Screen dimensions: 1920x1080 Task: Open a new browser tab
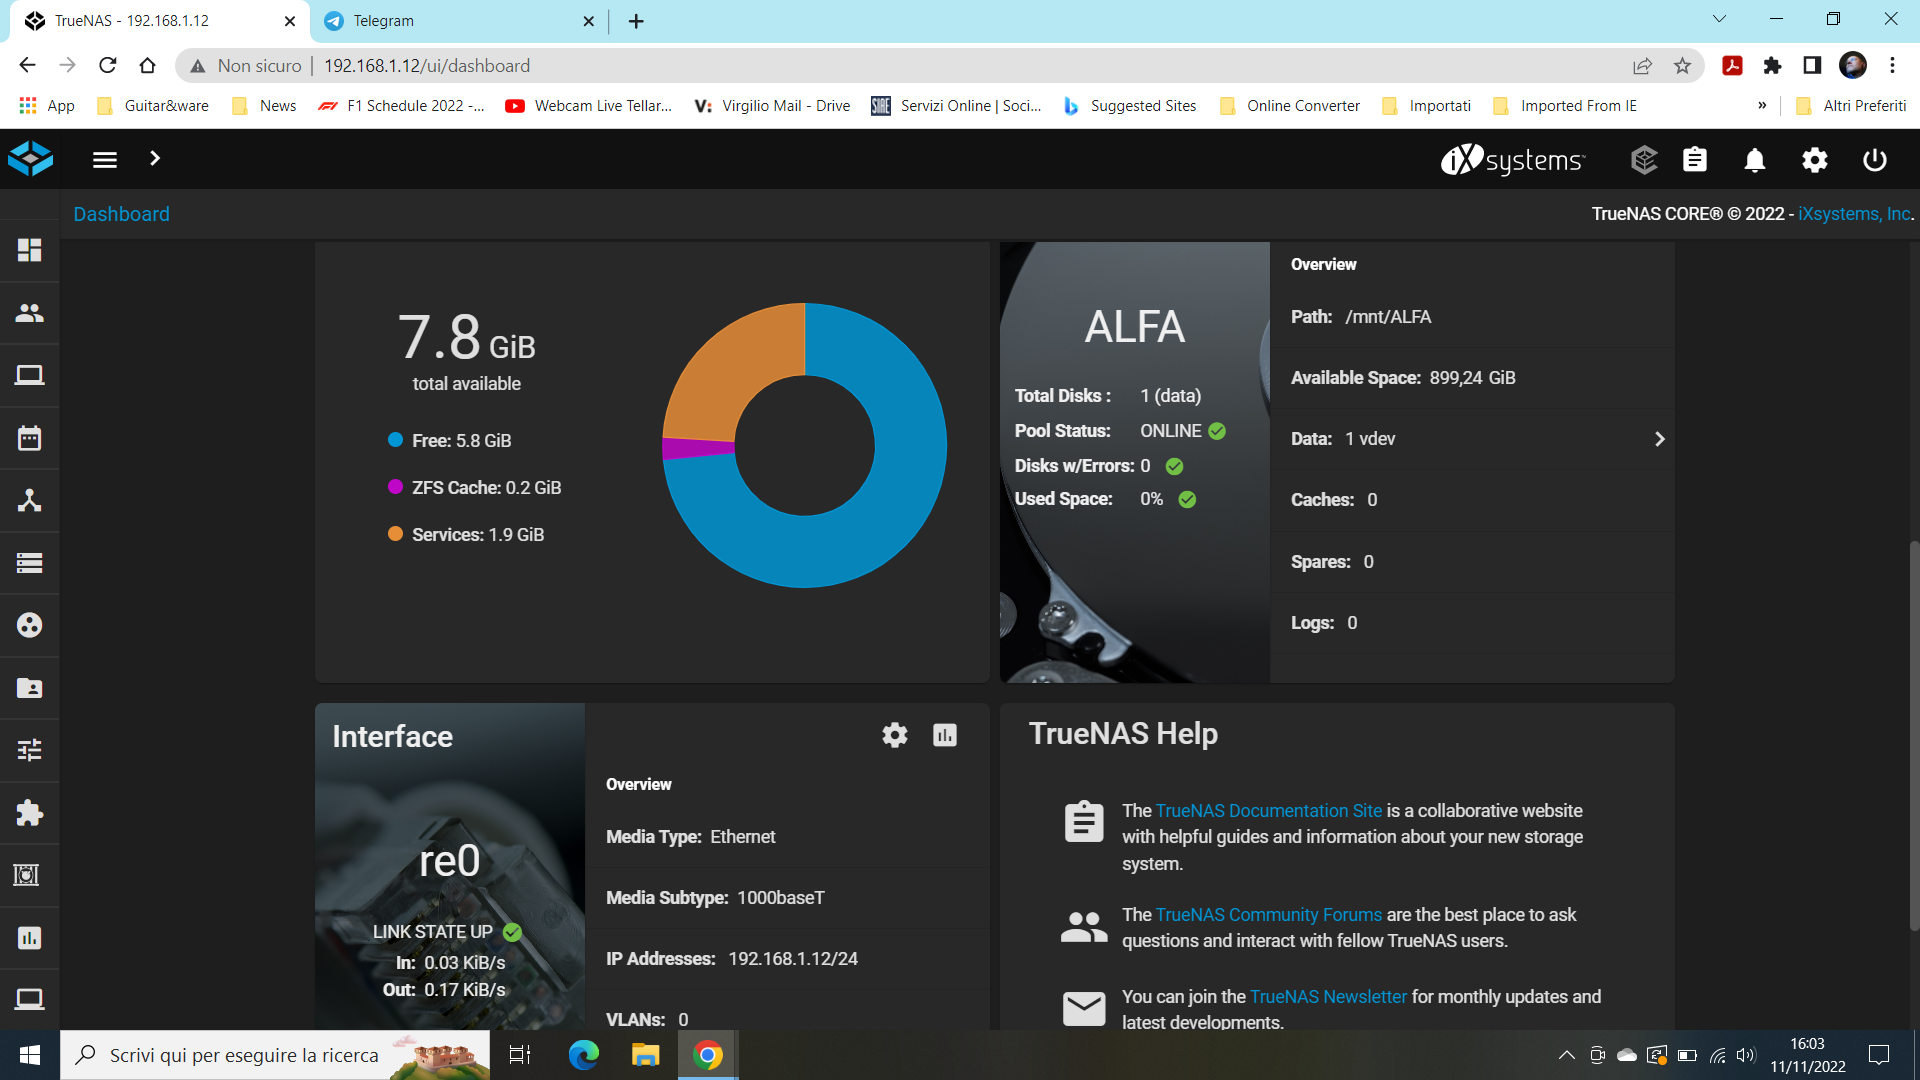[636, 21]
